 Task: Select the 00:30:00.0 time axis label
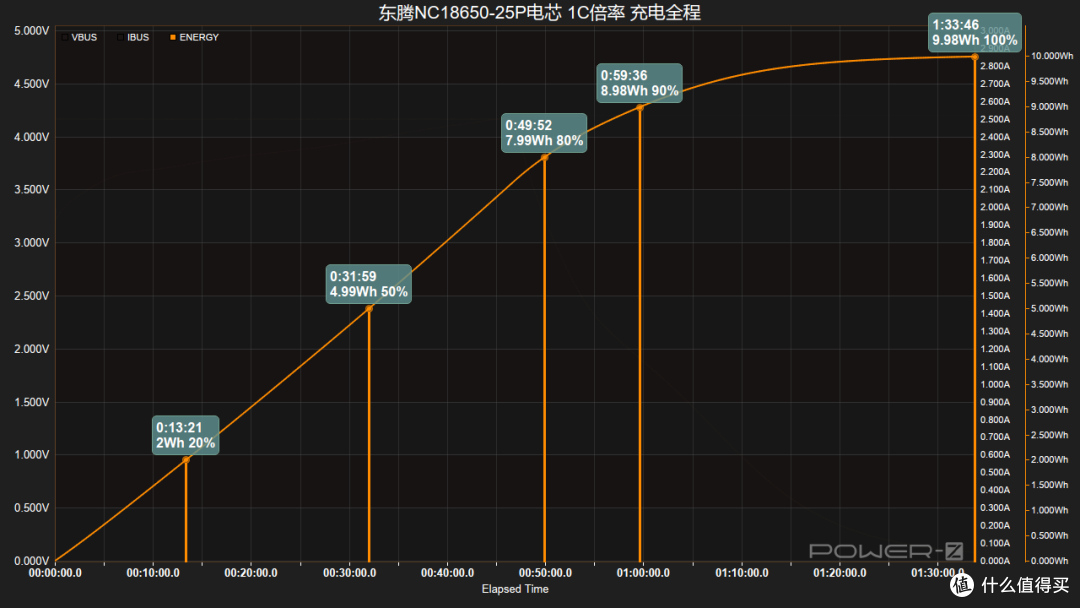(349, 573)
